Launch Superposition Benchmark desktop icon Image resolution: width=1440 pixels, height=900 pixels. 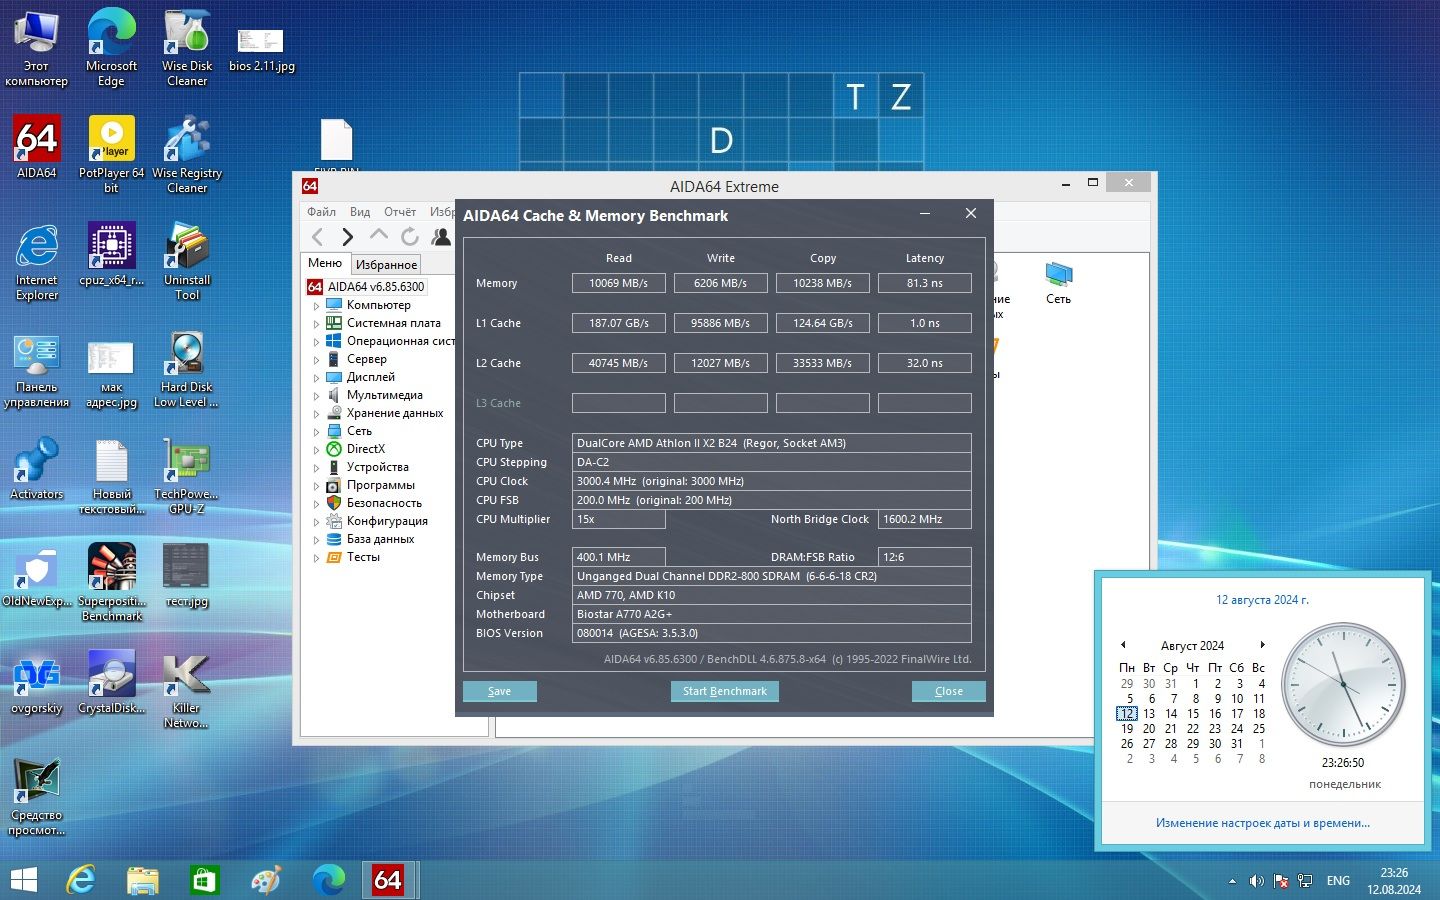[111, 583]
